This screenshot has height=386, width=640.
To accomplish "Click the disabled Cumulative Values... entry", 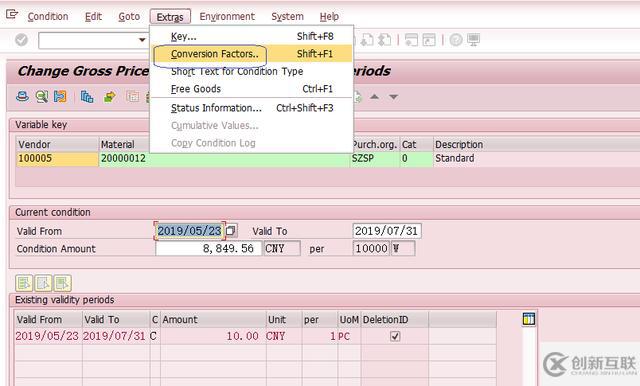I will coord(251,126).
